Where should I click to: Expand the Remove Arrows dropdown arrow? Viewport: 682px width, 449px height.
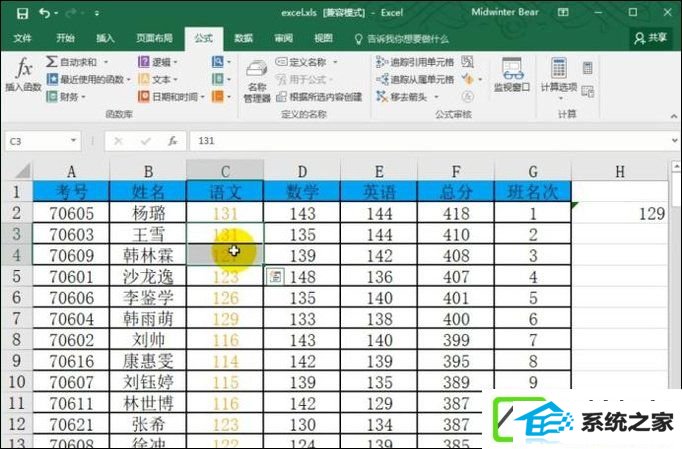click(x=436, y=97)
